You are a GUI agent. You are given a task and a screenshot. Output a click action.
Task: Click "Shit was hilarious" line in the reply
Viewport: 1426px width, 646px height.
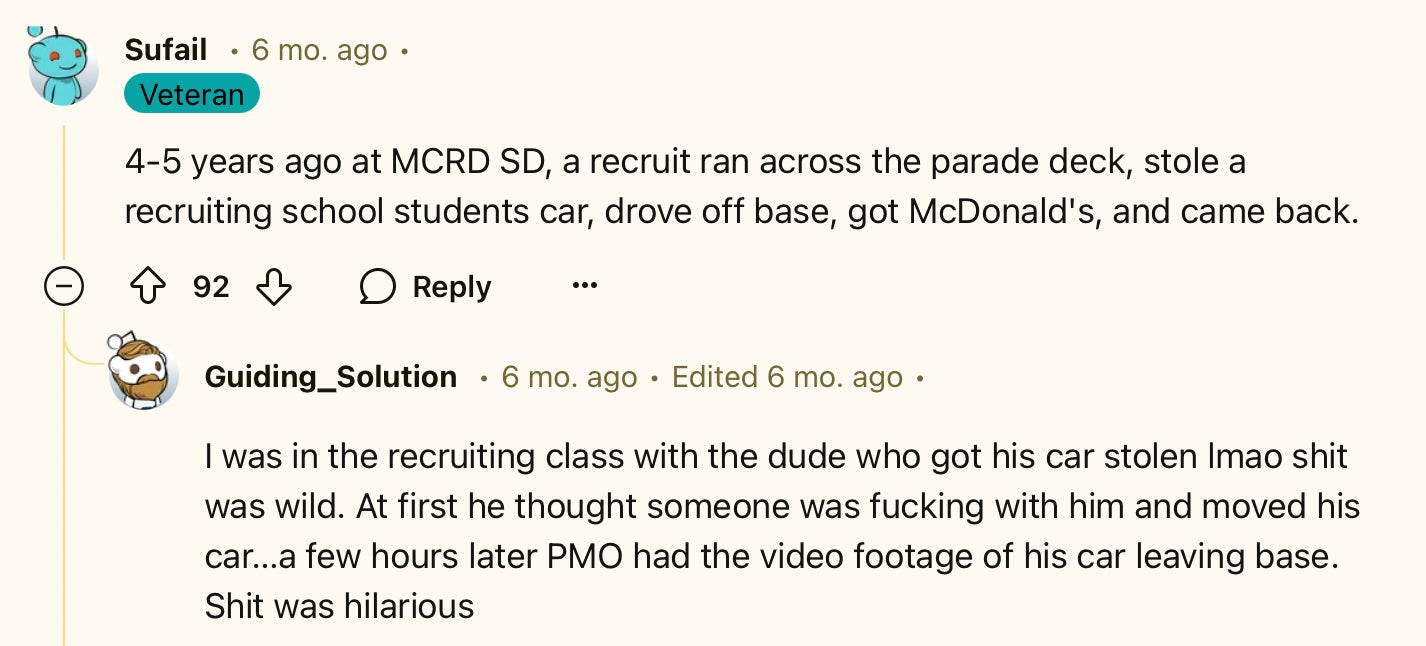pos(339,605)
